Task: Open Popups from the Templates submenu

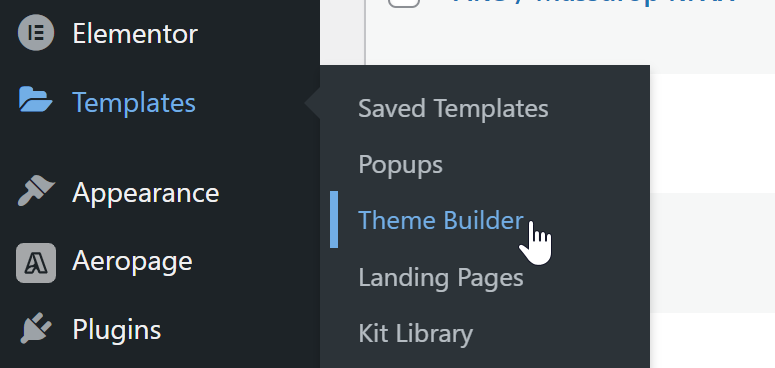Action: (400, 164)
